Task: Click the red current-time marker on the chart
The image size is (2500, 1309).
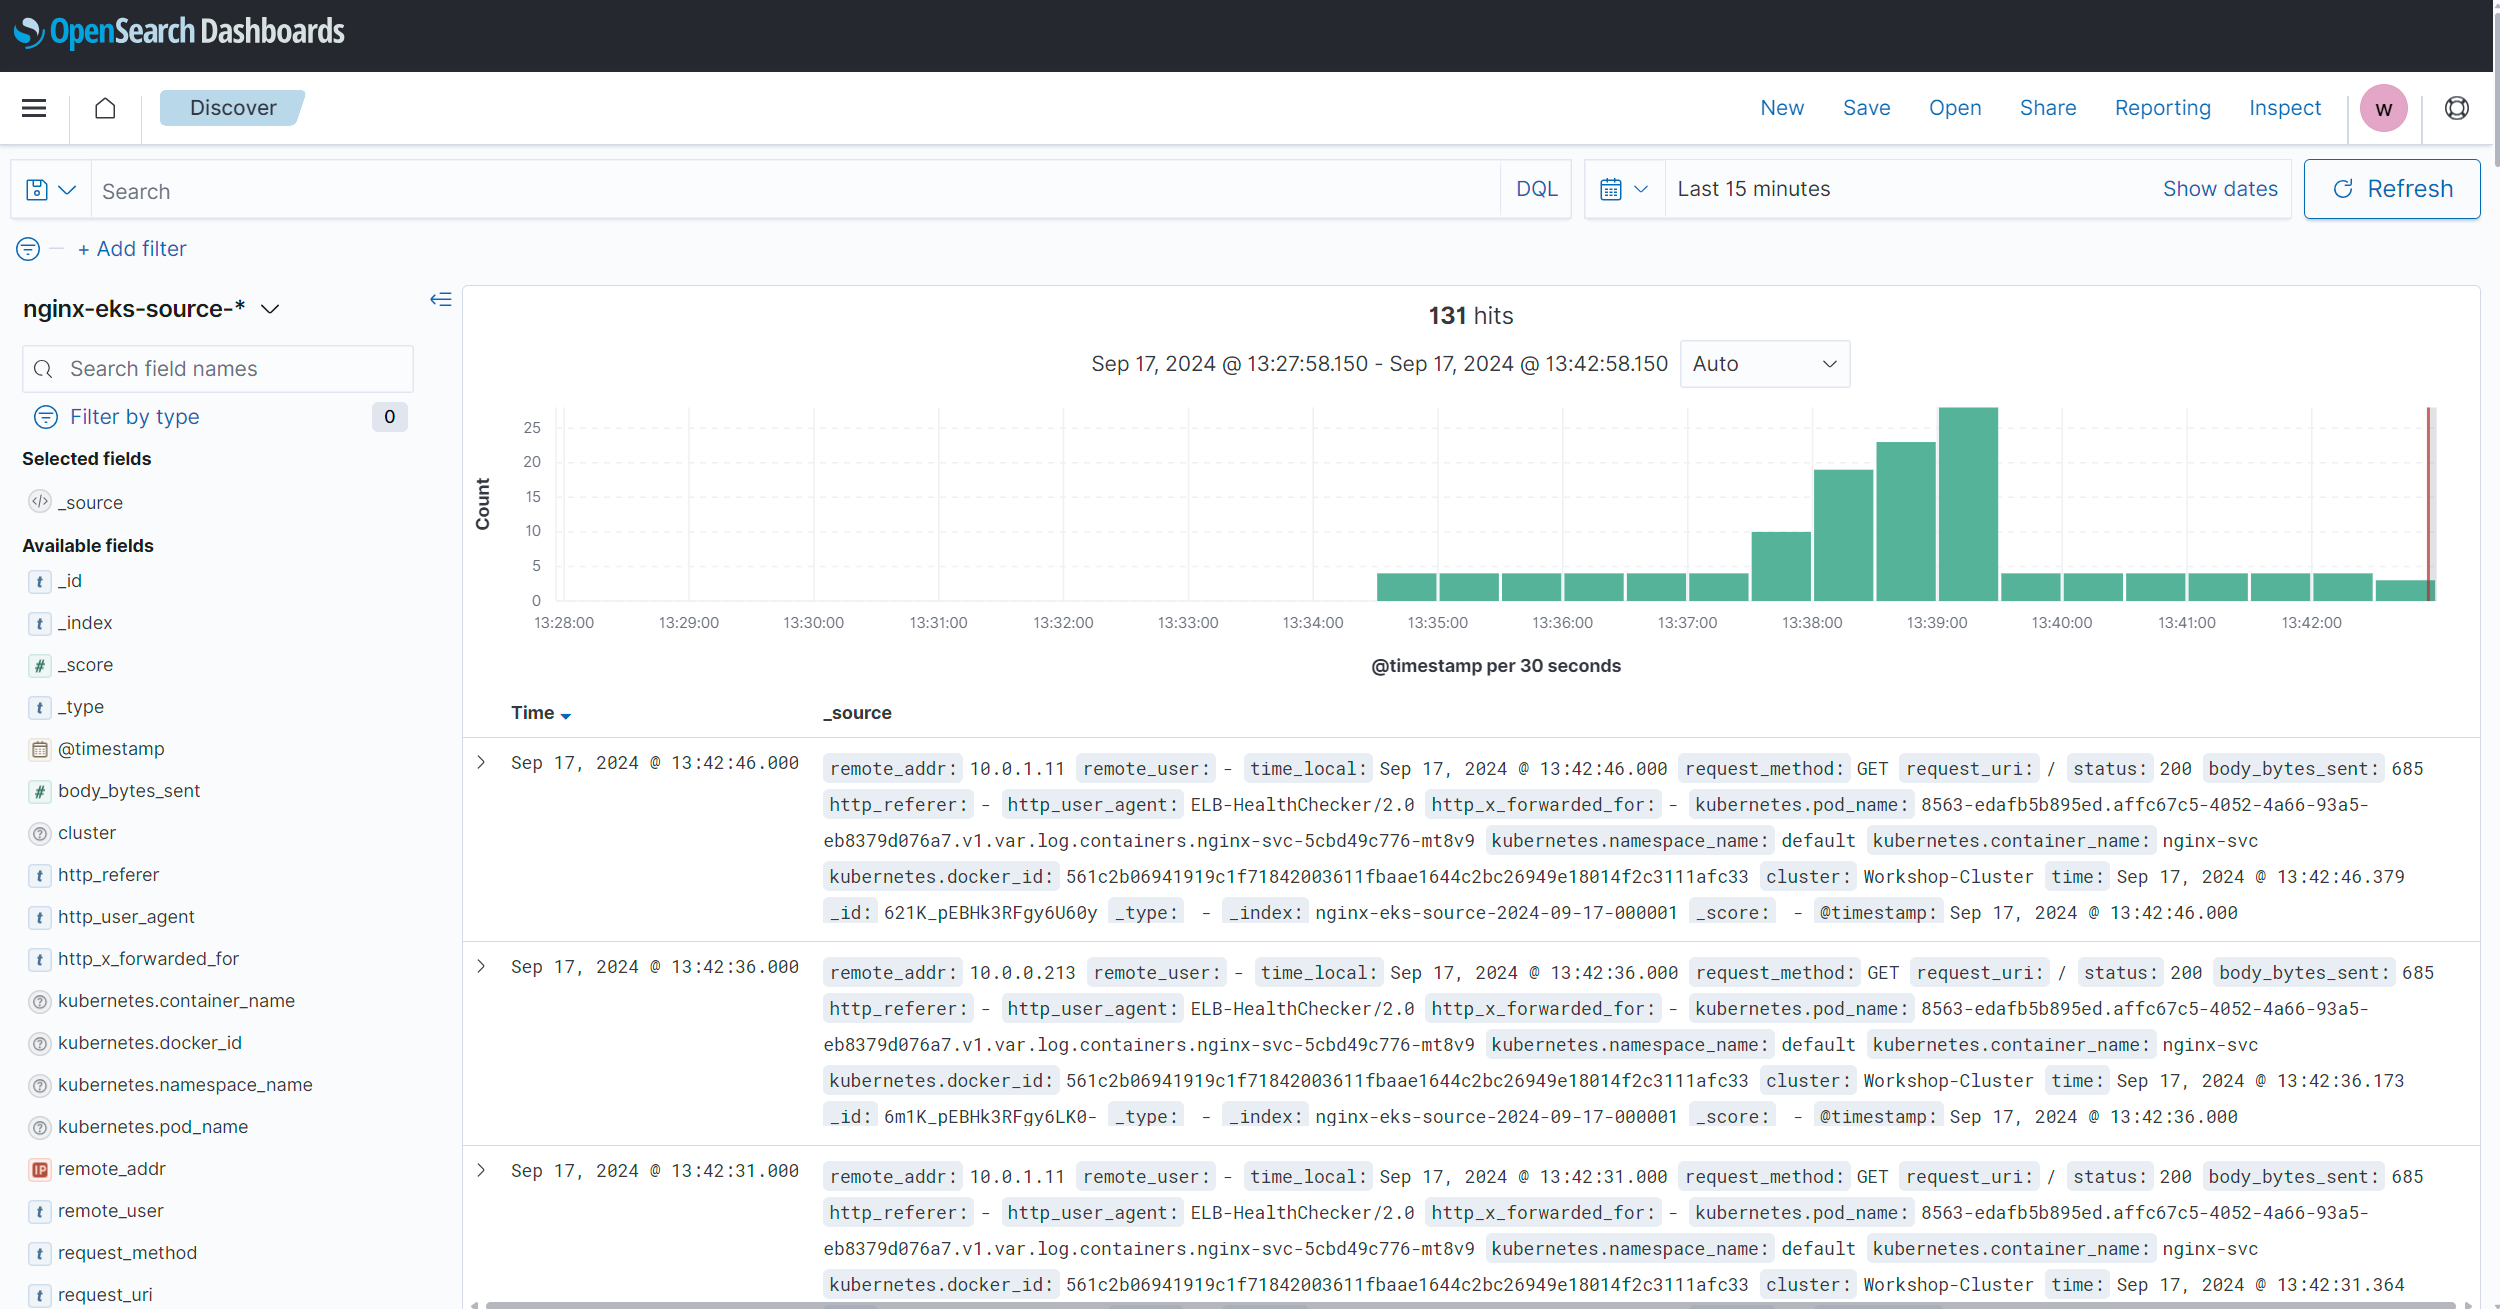Action: (2427, 504)
